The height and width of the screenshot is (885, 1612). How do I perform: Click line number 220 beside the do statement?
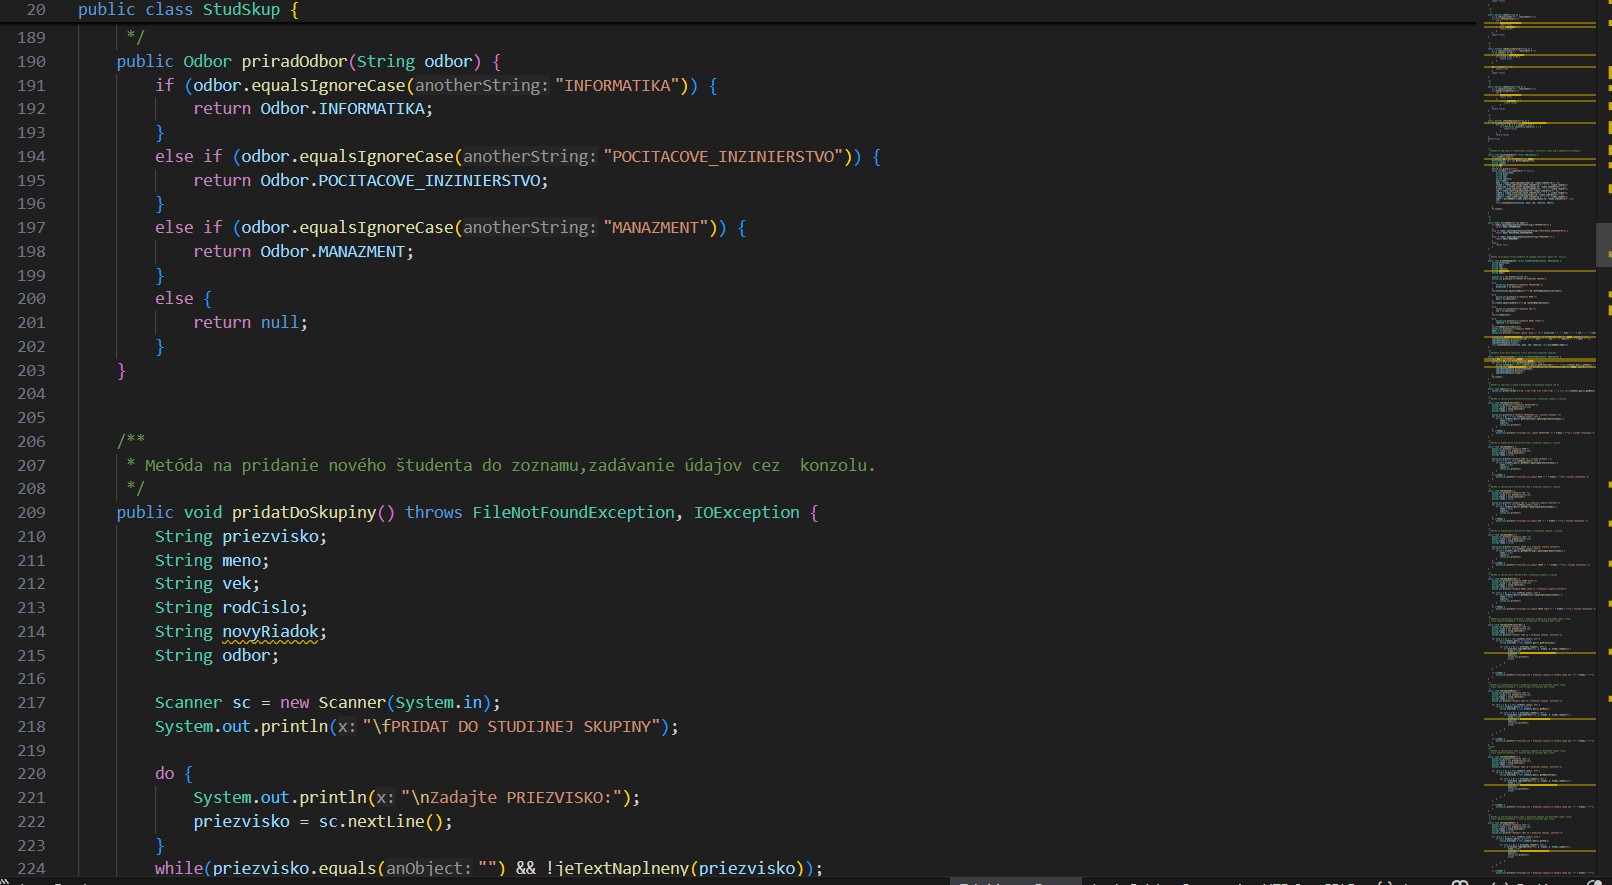click(31, 774)
